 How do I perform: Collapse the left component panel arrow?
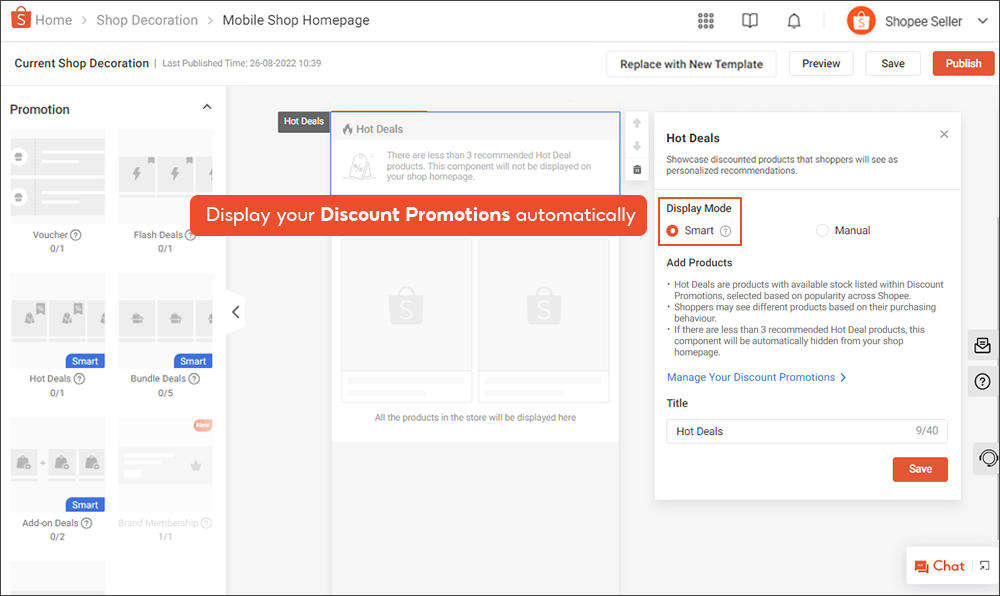235,312
